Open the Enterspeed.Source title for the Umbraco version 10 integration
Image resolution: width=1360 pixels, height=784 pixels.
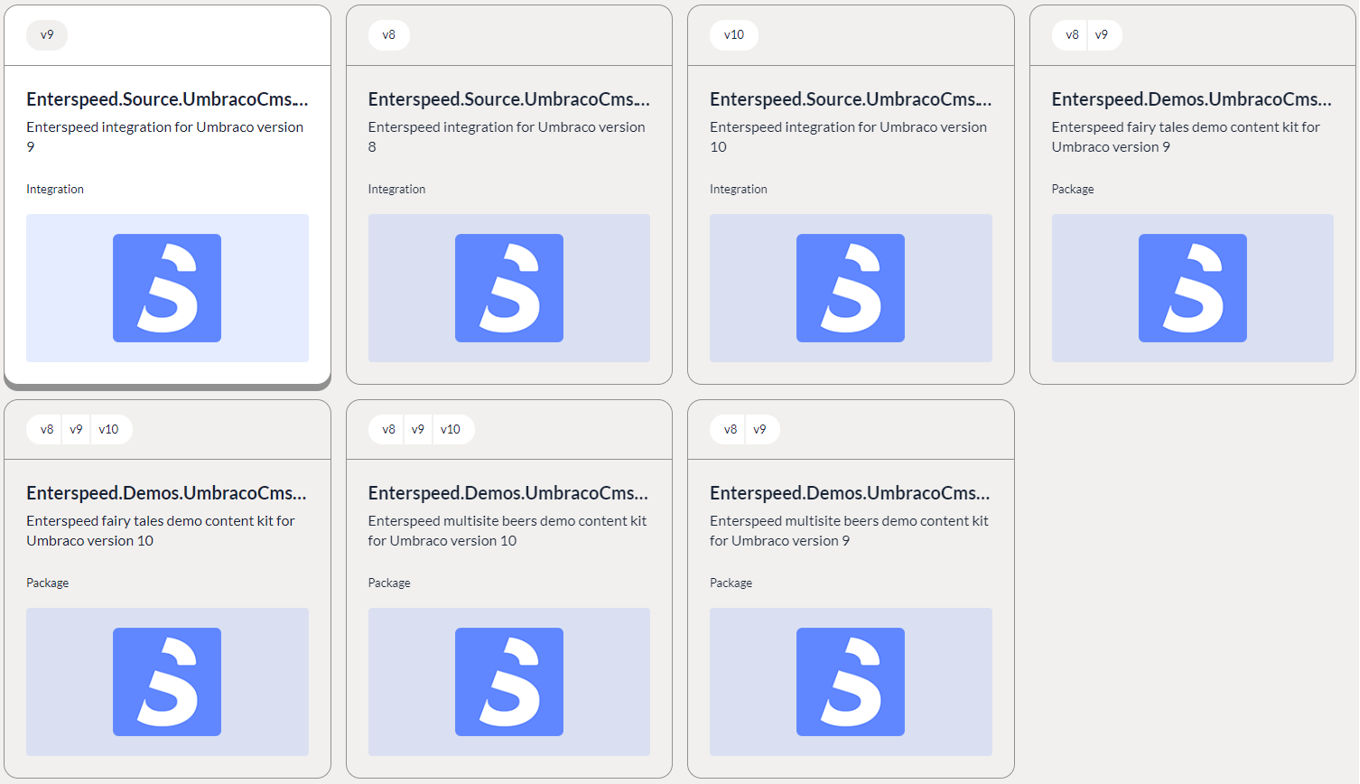850,99
